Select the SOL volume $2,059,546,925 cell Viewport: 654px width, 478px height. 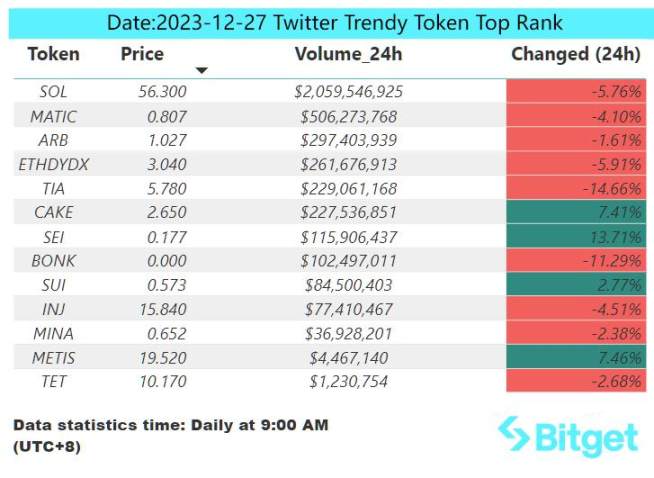349,91
